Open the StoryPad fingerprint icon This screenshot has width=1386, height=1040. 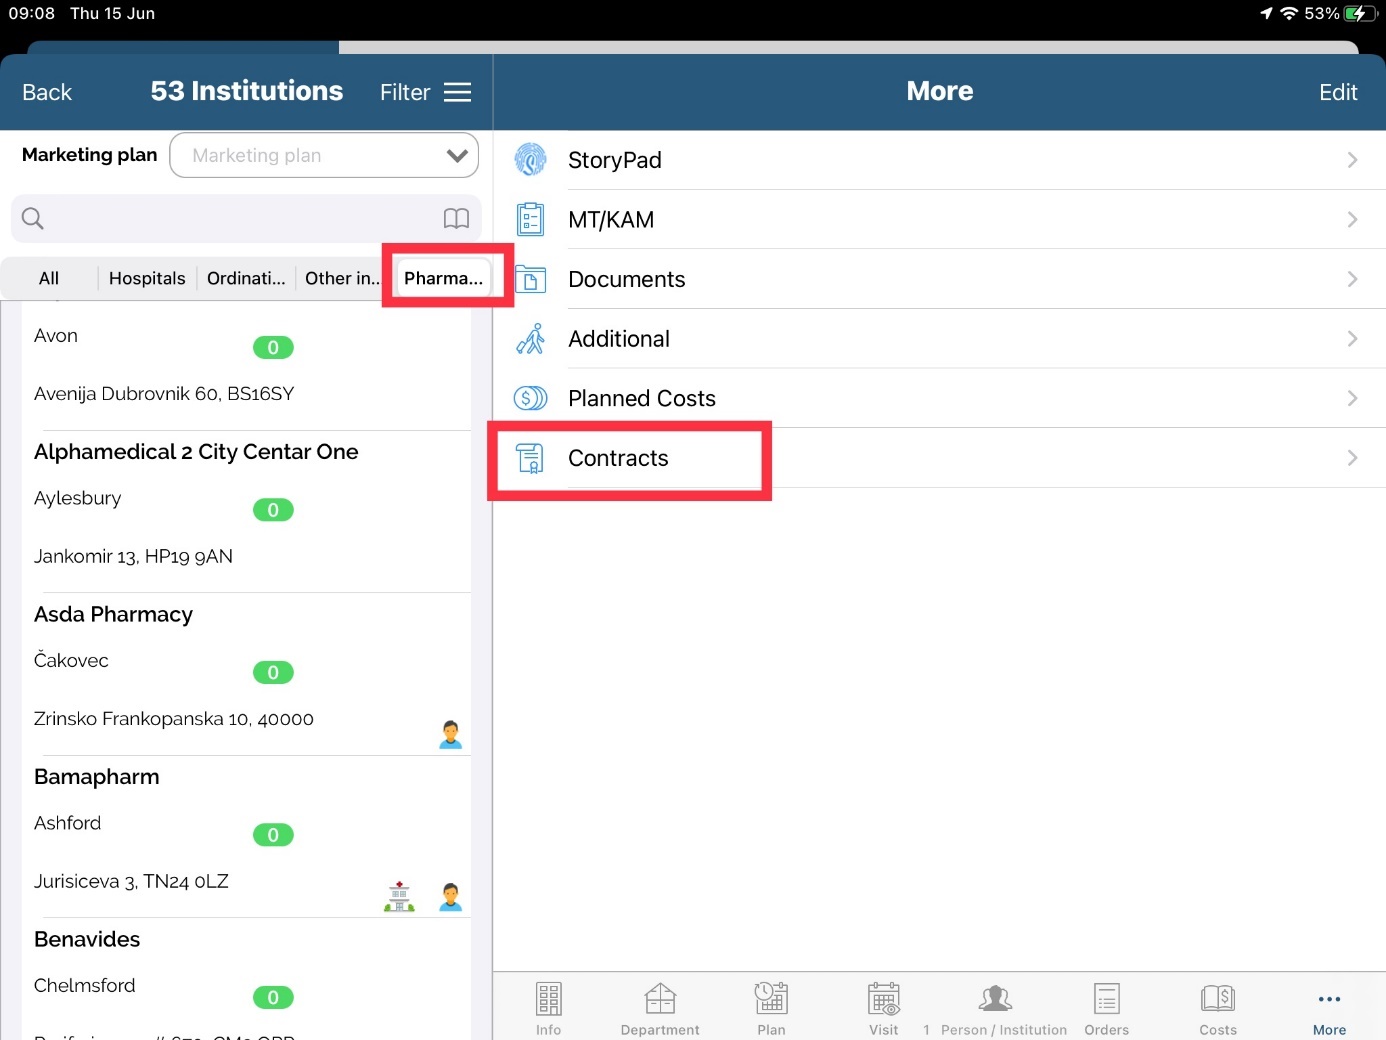coord(530,160)
